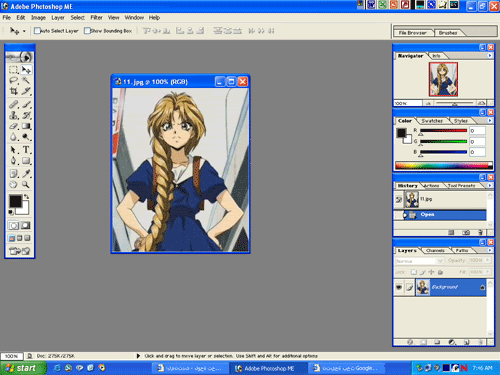
Task: Enable the Auto Select Layer checkbox
Action: 37,31
